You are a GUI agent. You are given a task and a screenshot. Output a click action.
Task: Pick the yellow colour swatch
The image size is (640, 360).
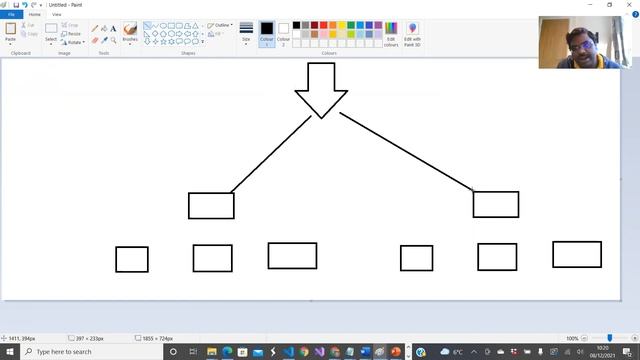pyautogui.click(x=342, y=25)
